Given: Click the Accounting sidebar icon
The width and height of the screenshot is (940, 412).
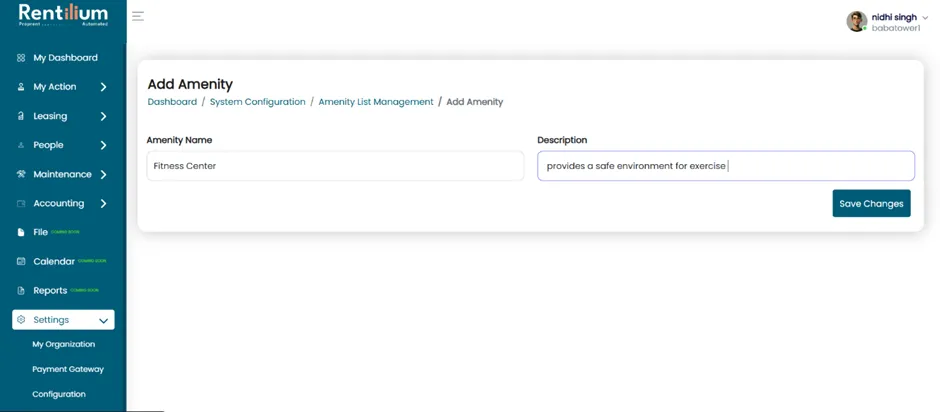Looking at the screenshot, I should [21, 204].
